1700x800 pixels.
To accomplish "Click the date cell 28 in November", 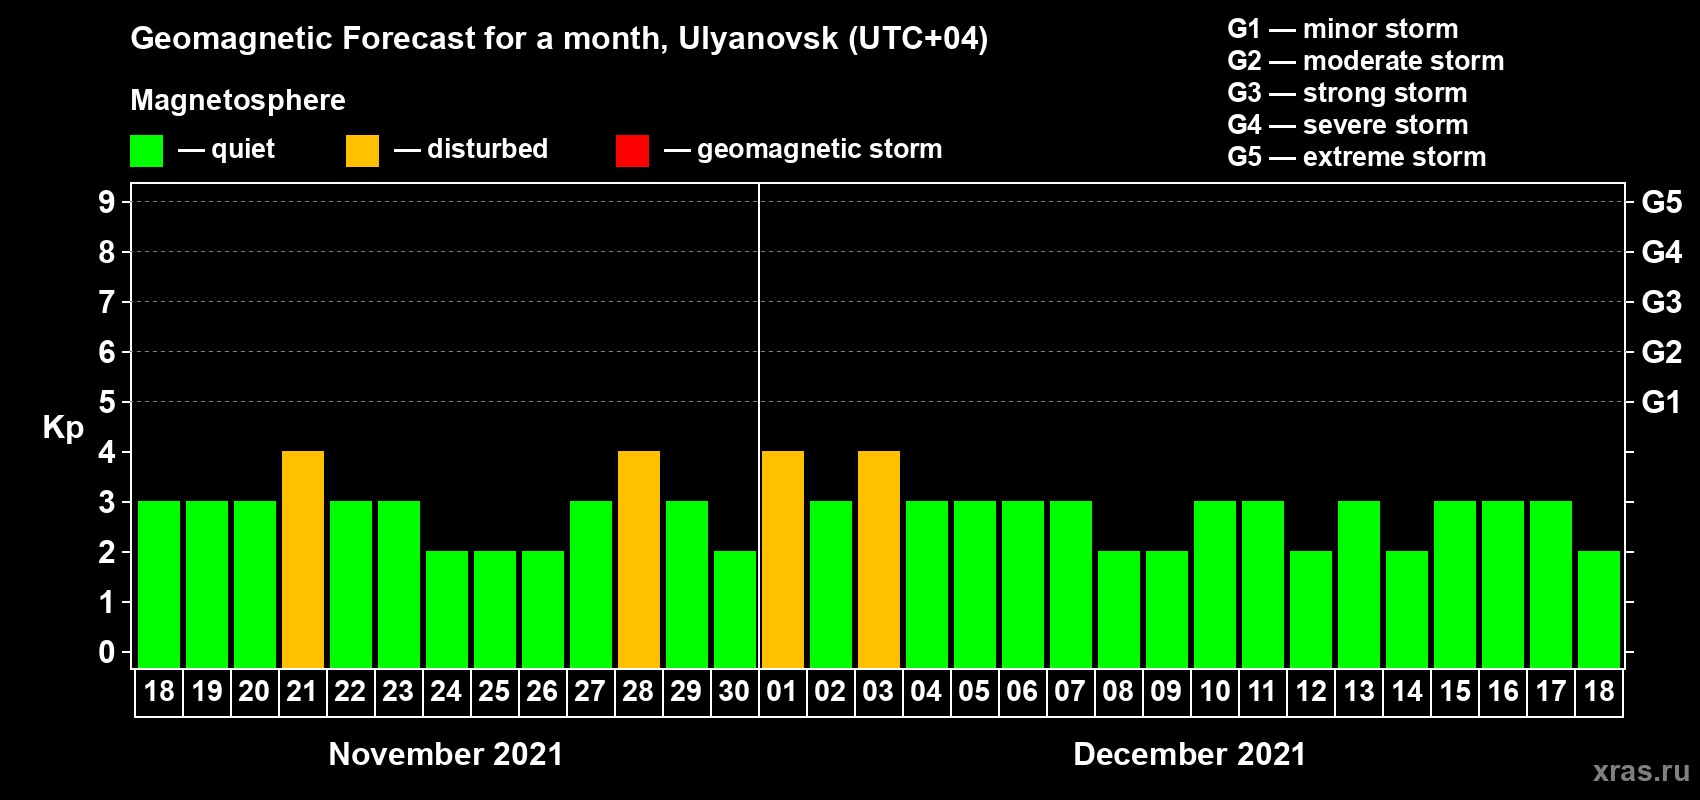I will (x=639, y=692).
